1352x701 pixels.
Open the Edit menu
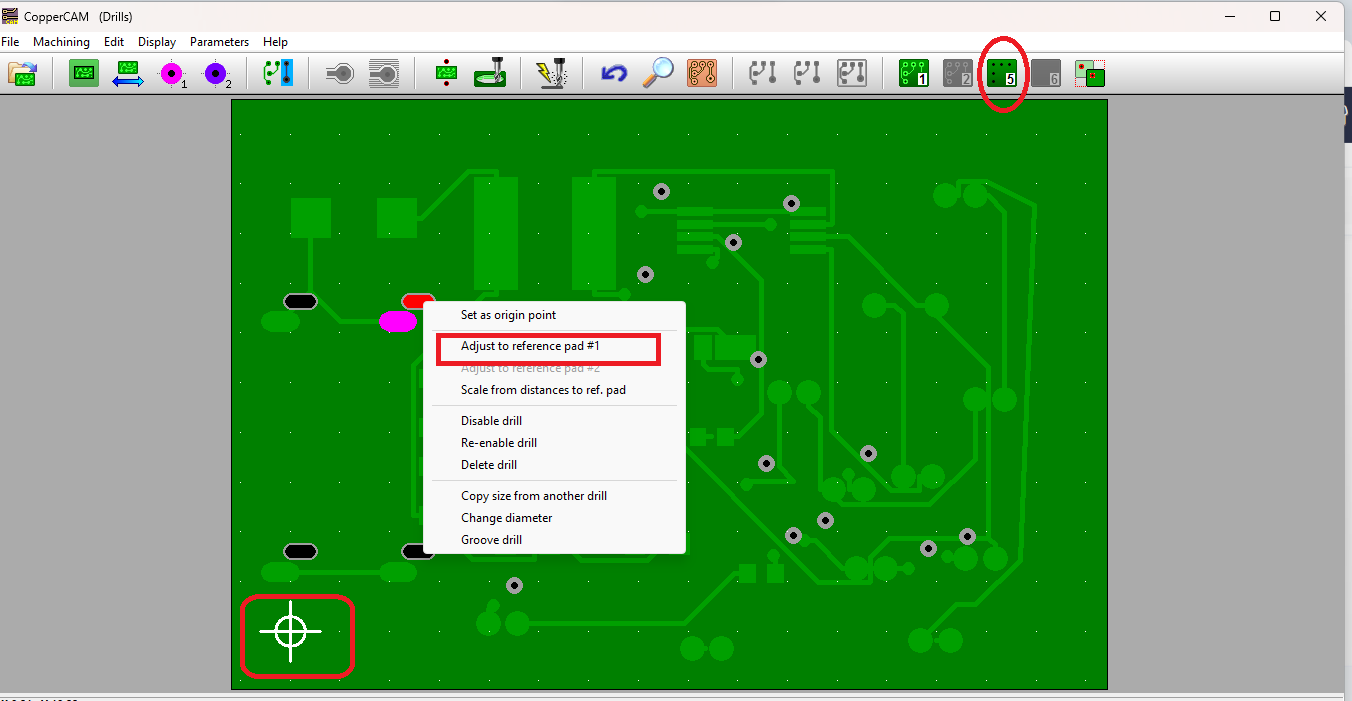(114, 42)
